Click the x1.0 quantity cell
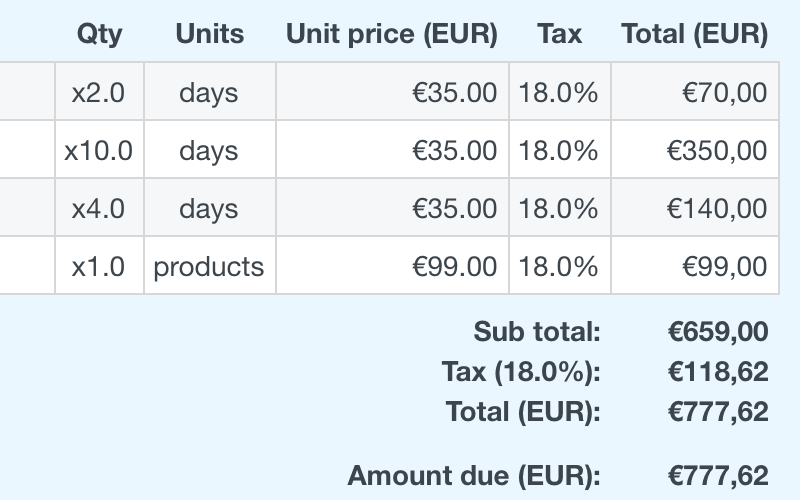800x500 pixels. (x=99, y=267)
